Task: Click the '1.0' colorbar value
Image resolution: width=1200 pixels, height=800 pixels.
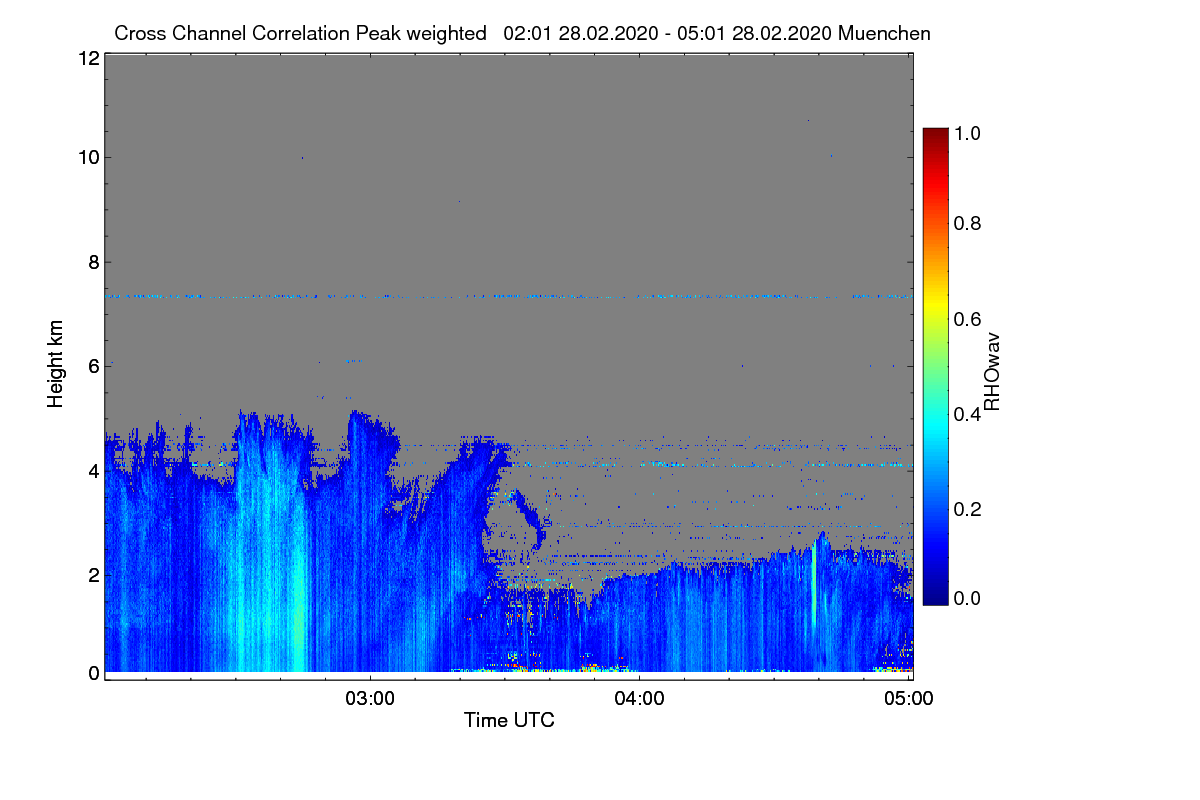Action: 970,132
